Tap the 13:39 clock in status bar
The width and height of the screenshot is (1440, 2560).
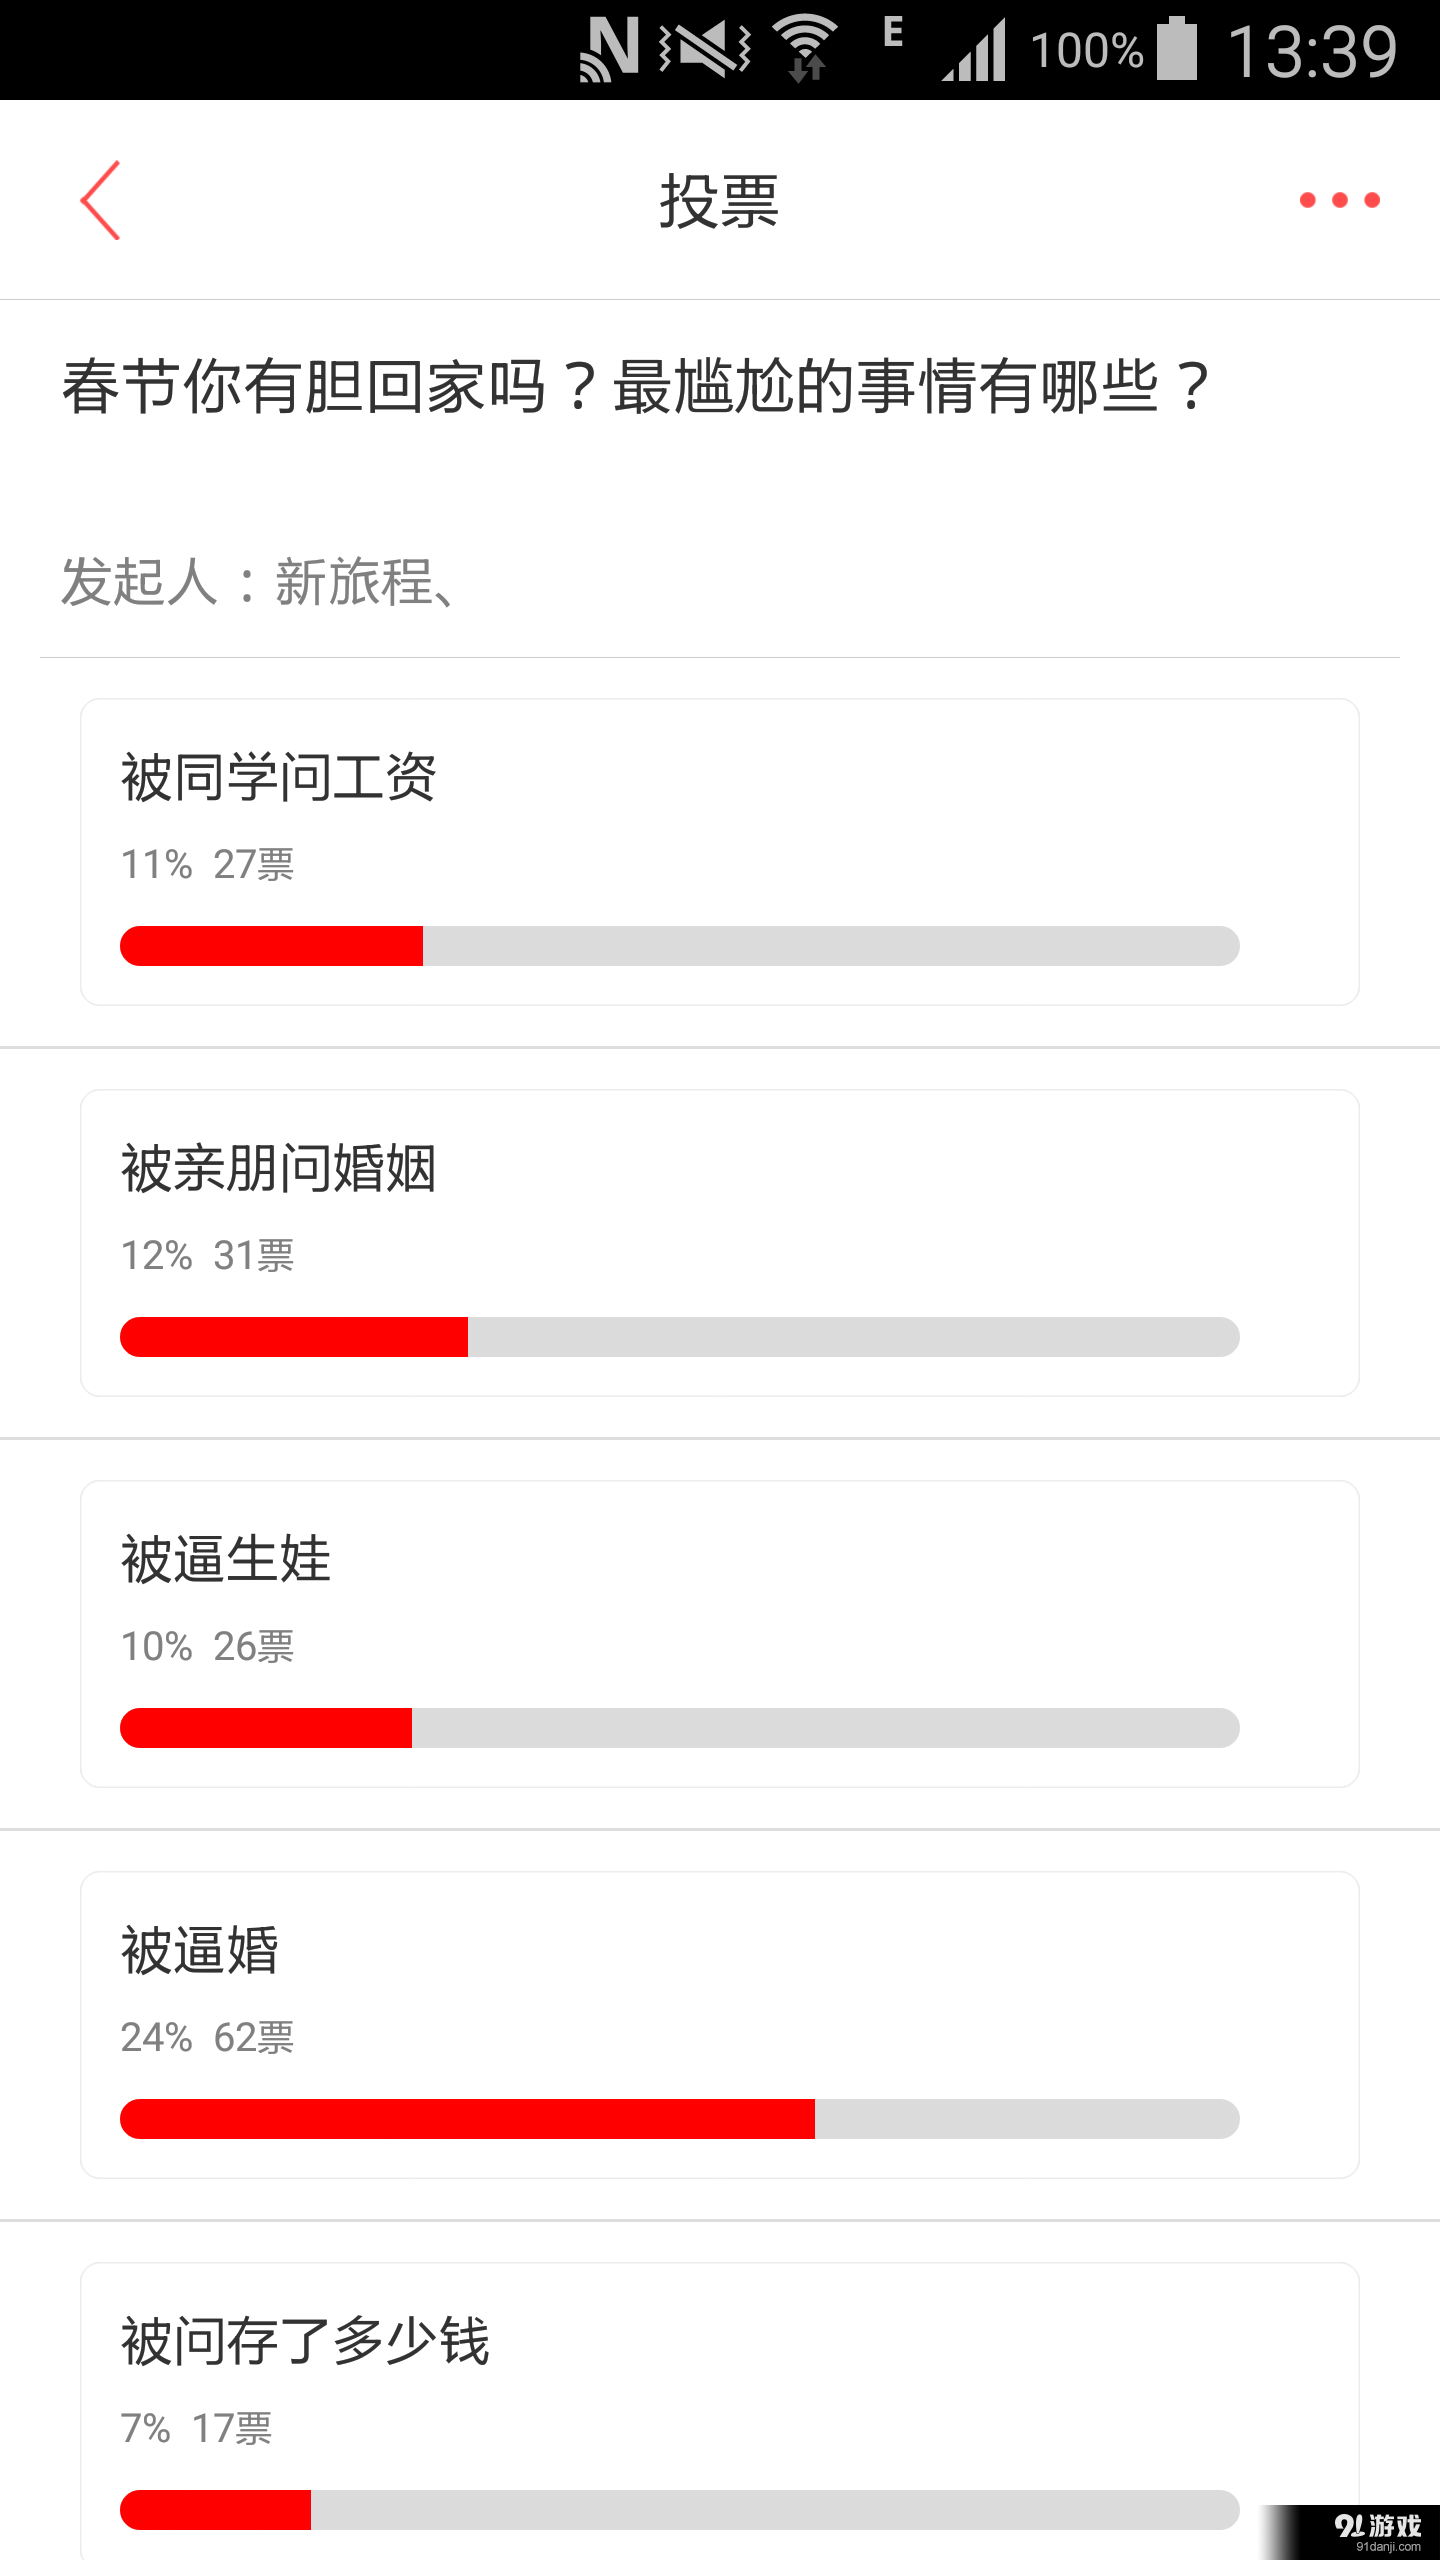[x=1312, y=51]
